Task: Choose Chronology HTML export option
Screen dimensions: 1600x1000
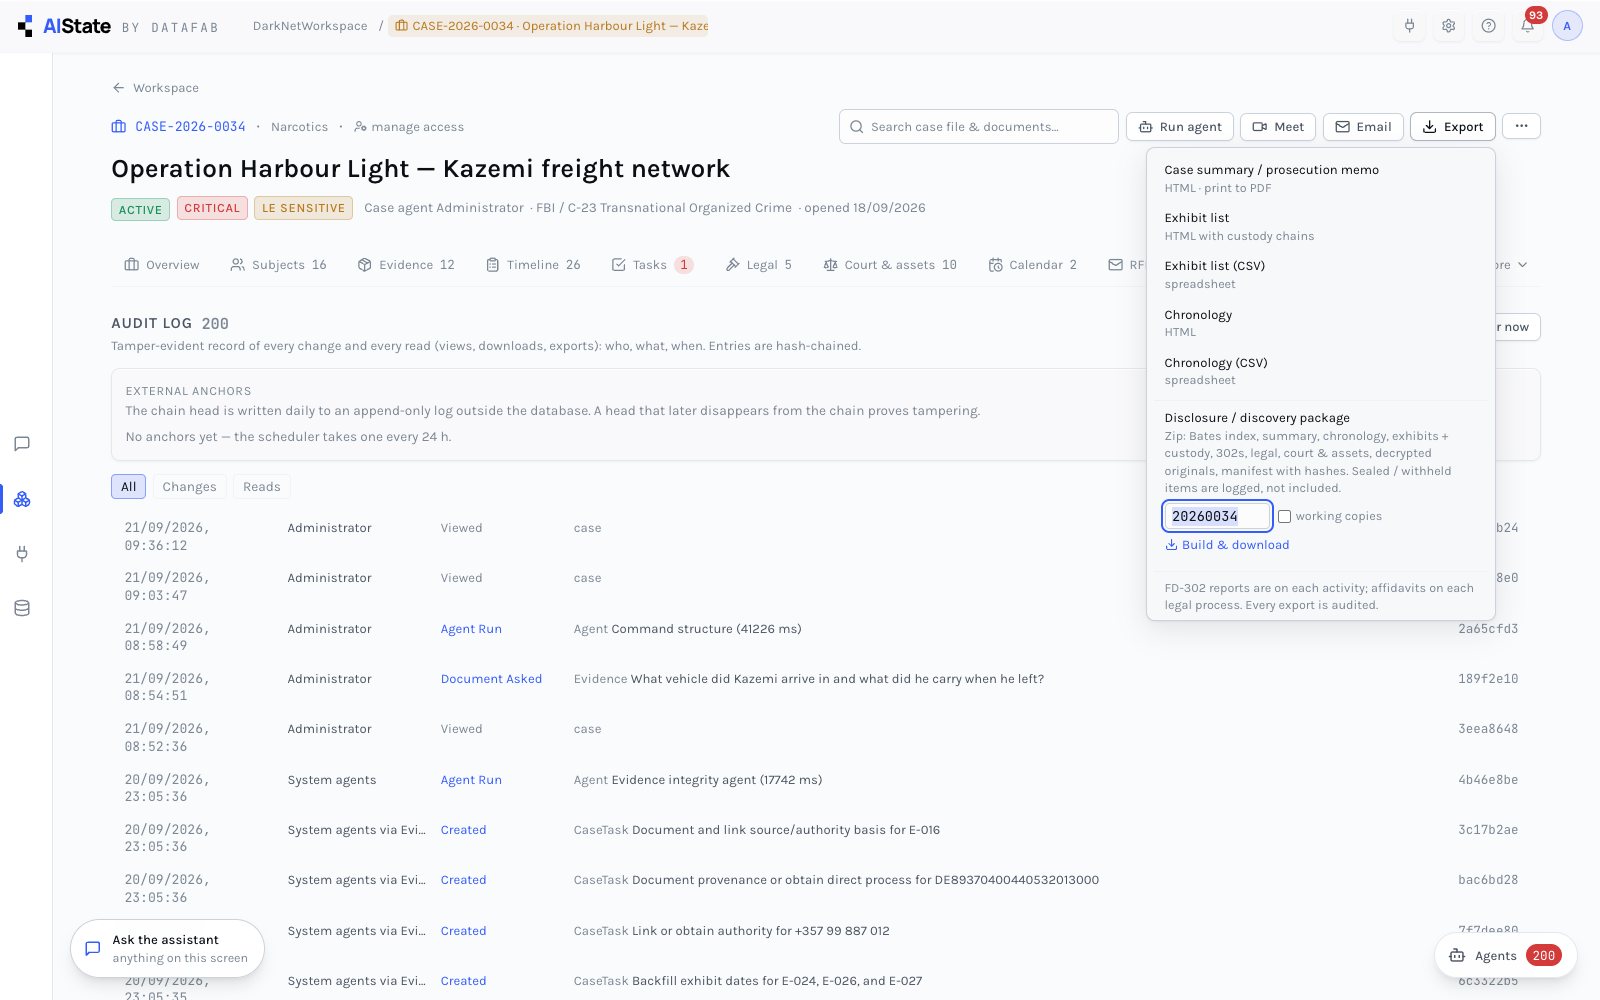Action: point(1320,323)
